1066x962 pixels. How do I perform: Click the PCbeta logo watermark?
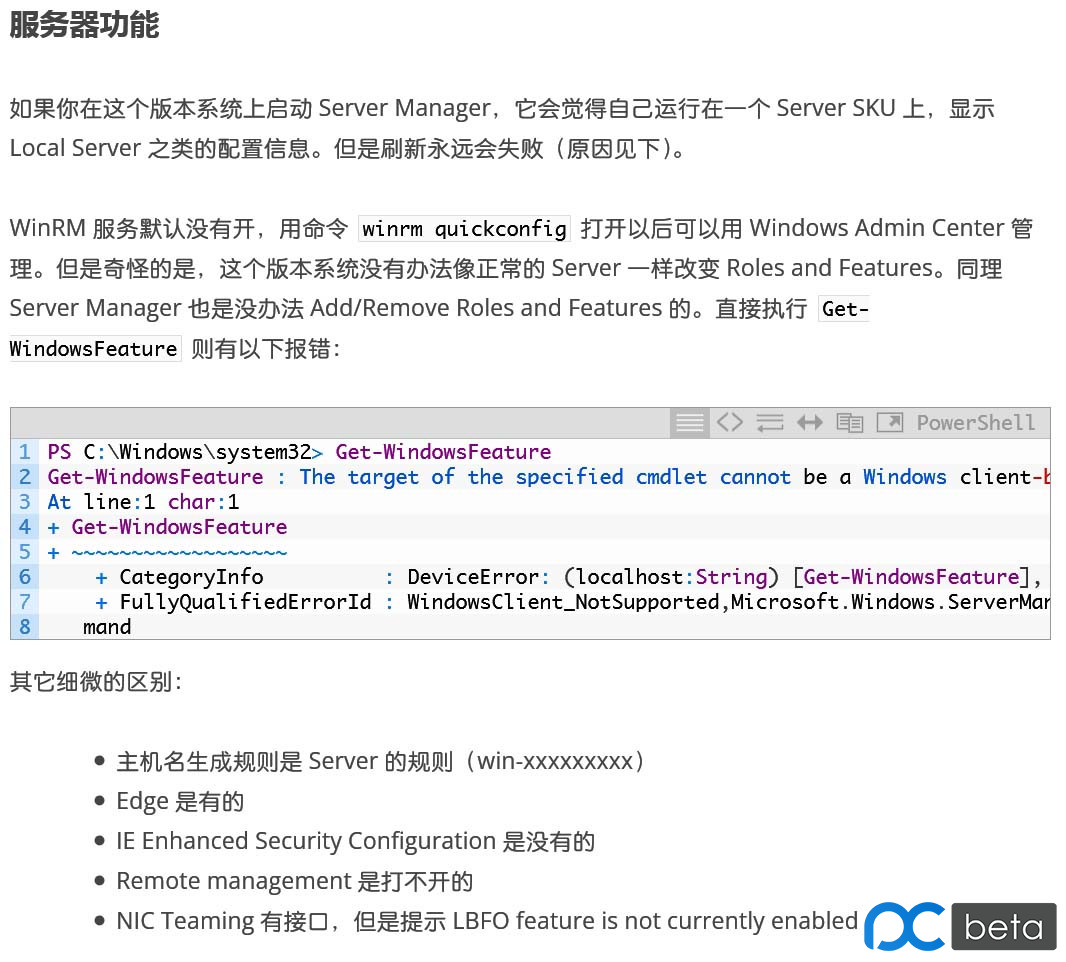960,926
